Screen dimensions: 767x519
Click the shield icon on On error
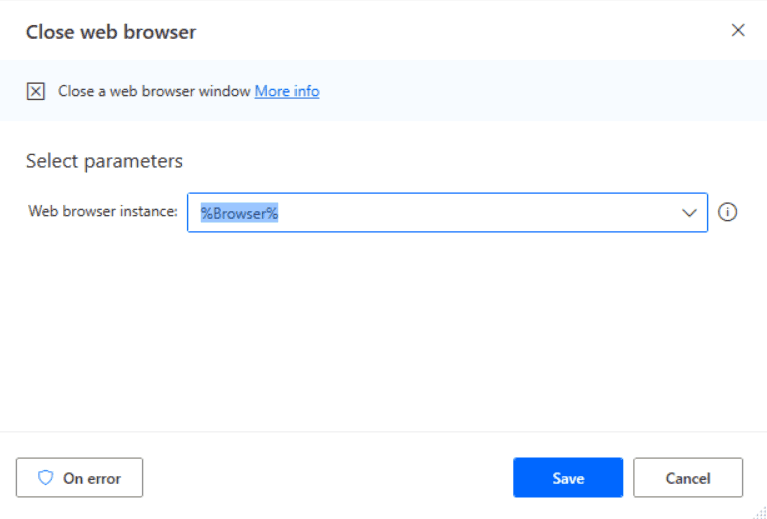(45, 478)
